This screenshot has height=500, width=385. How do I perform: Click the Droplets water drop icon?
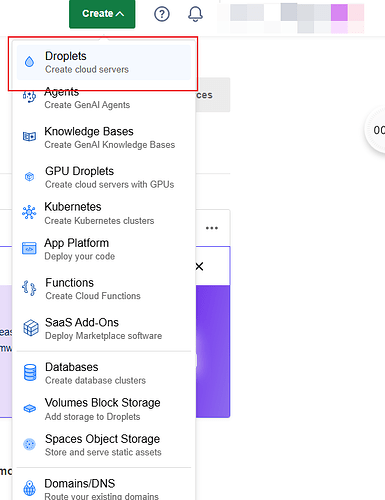[29, 62]
